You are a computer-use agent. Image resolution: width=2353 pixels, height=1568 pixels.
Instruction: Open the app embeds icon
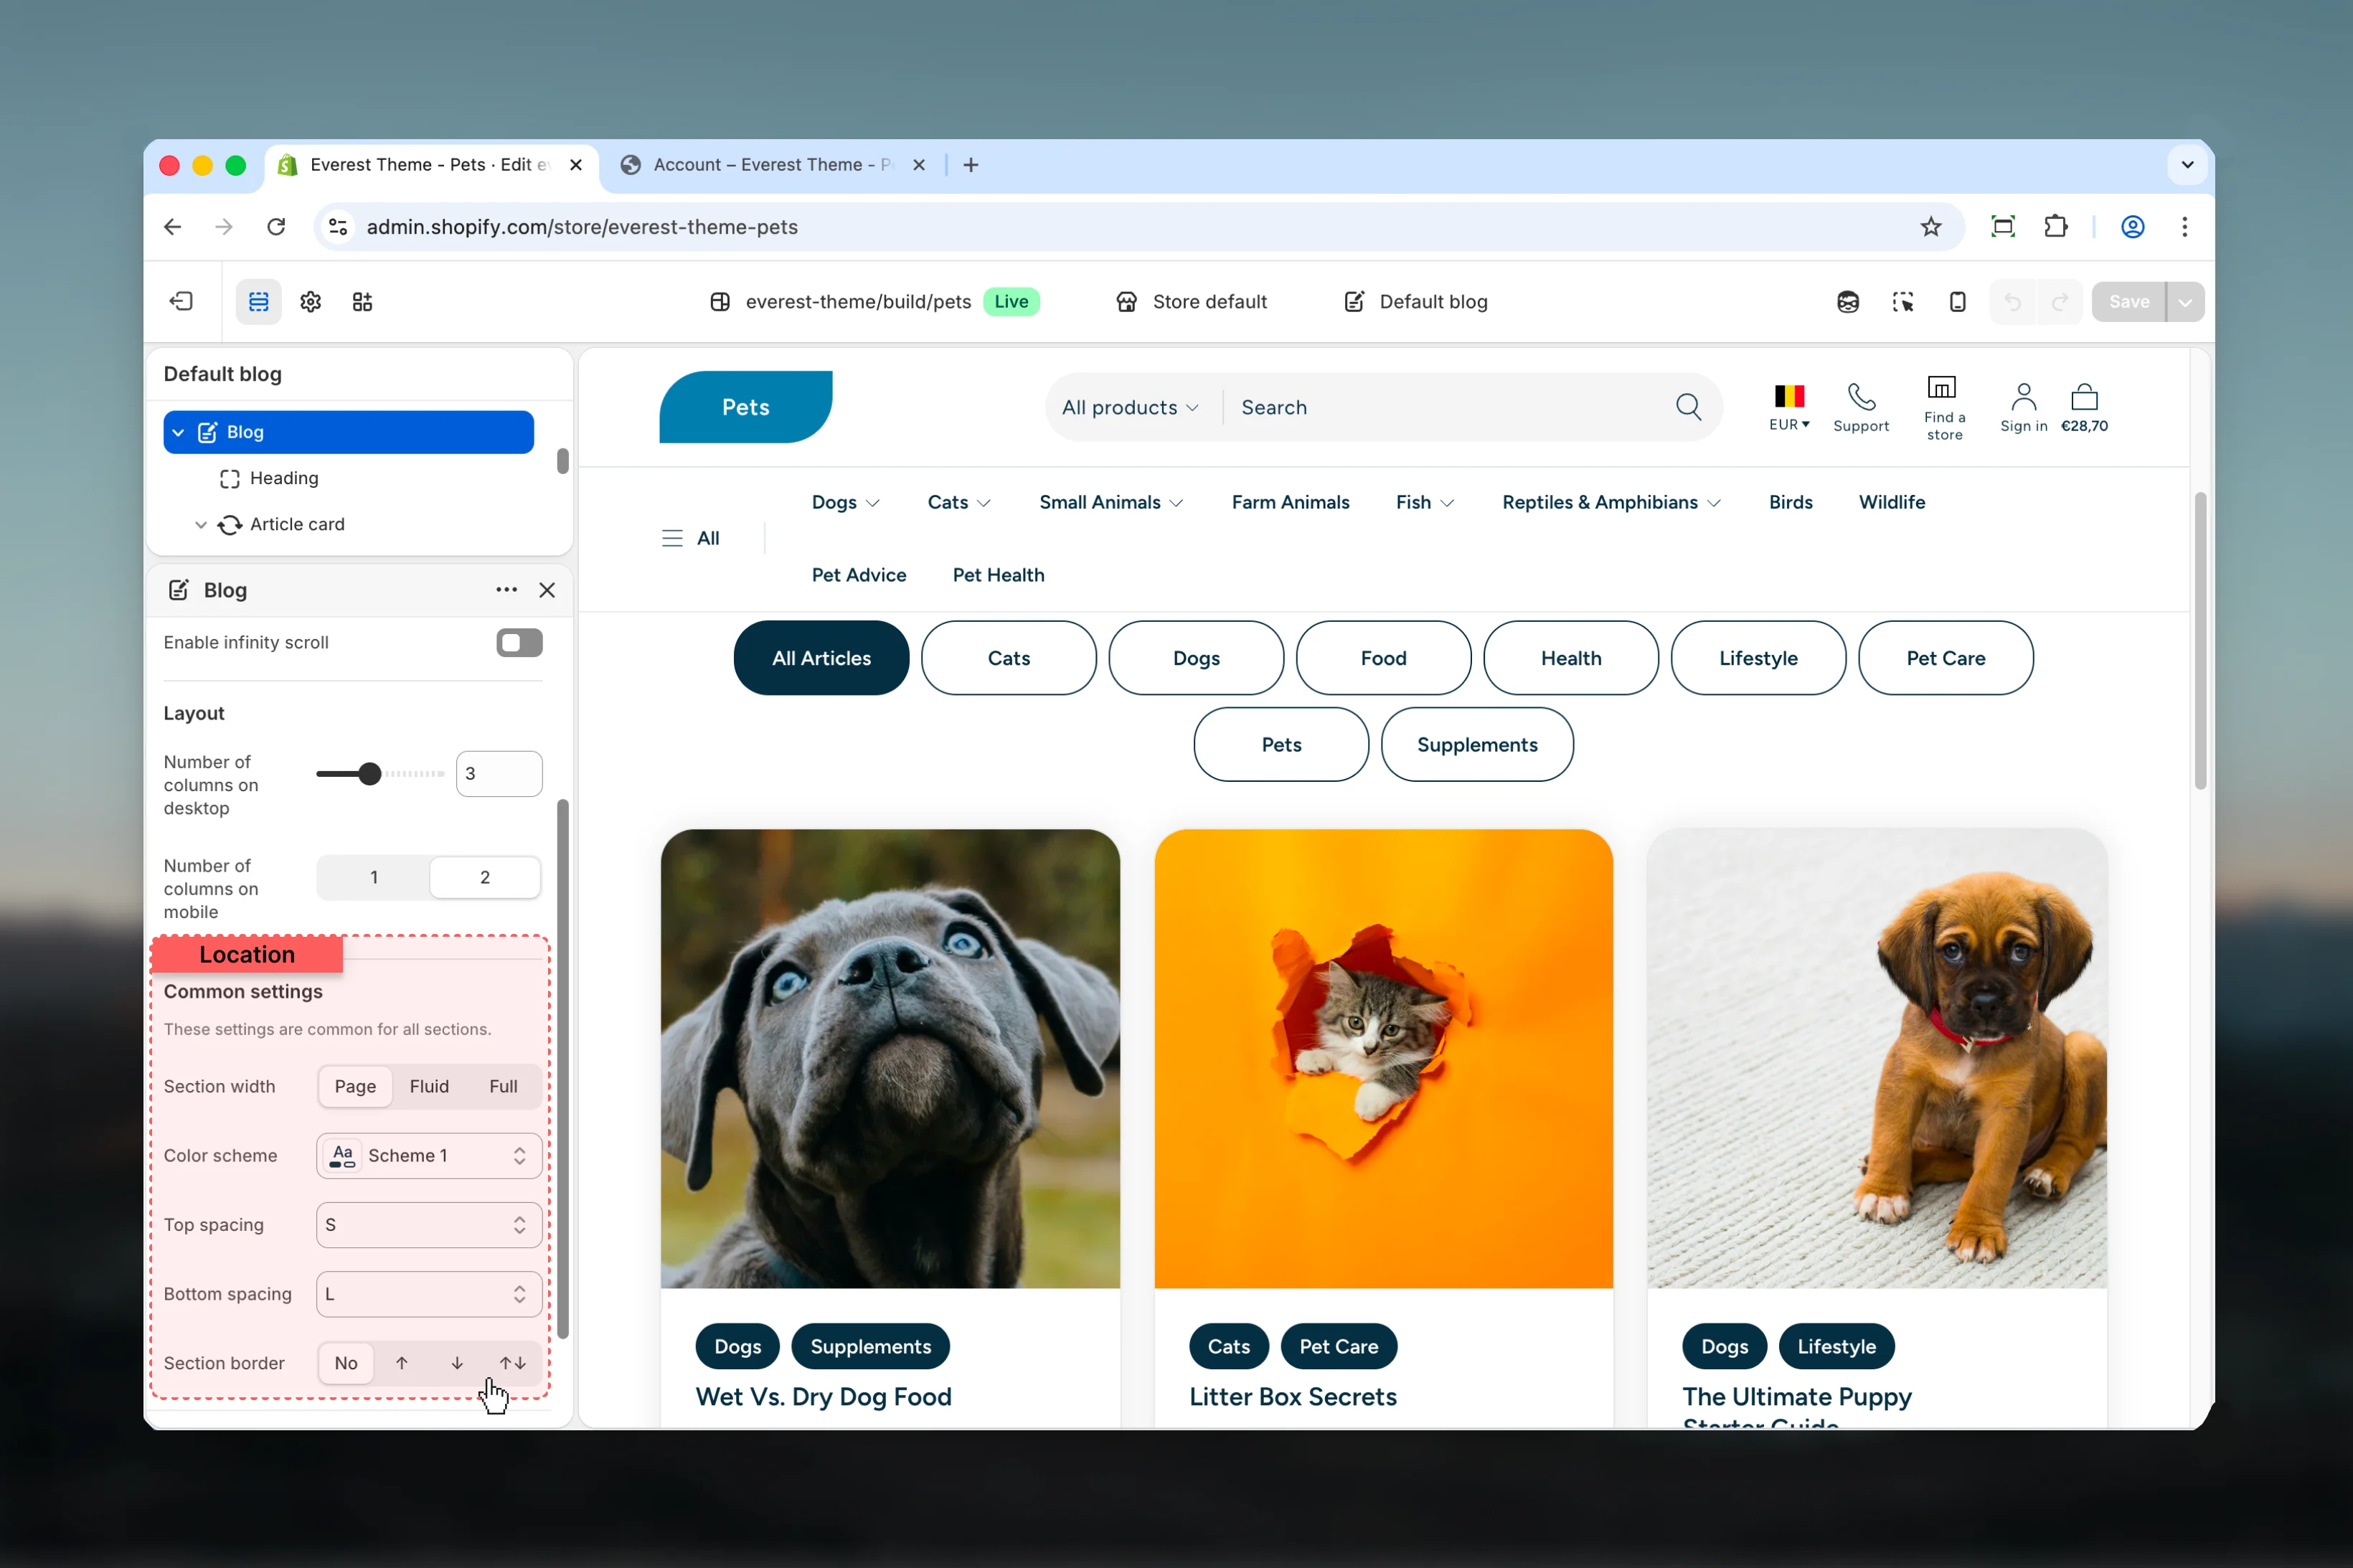tap(363, 302)
